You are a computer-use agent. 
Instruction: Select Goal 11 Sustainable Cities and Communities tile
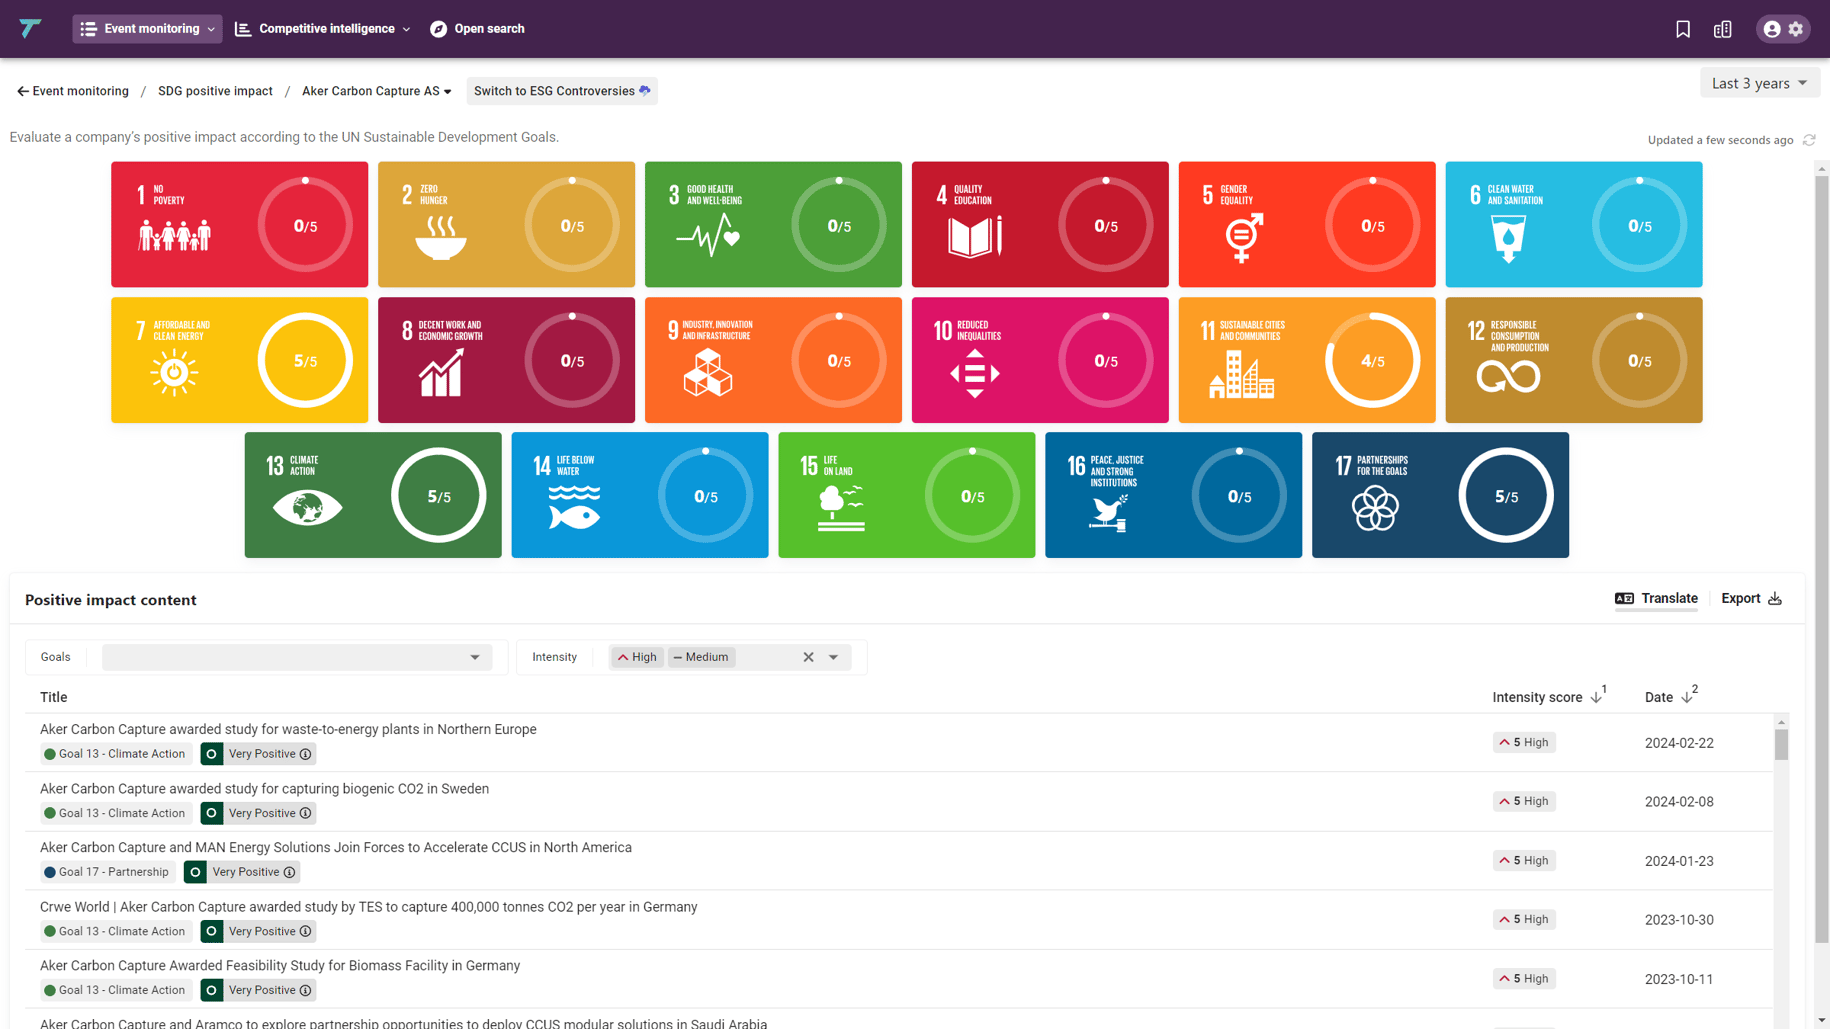click(x=1306, y=360)
